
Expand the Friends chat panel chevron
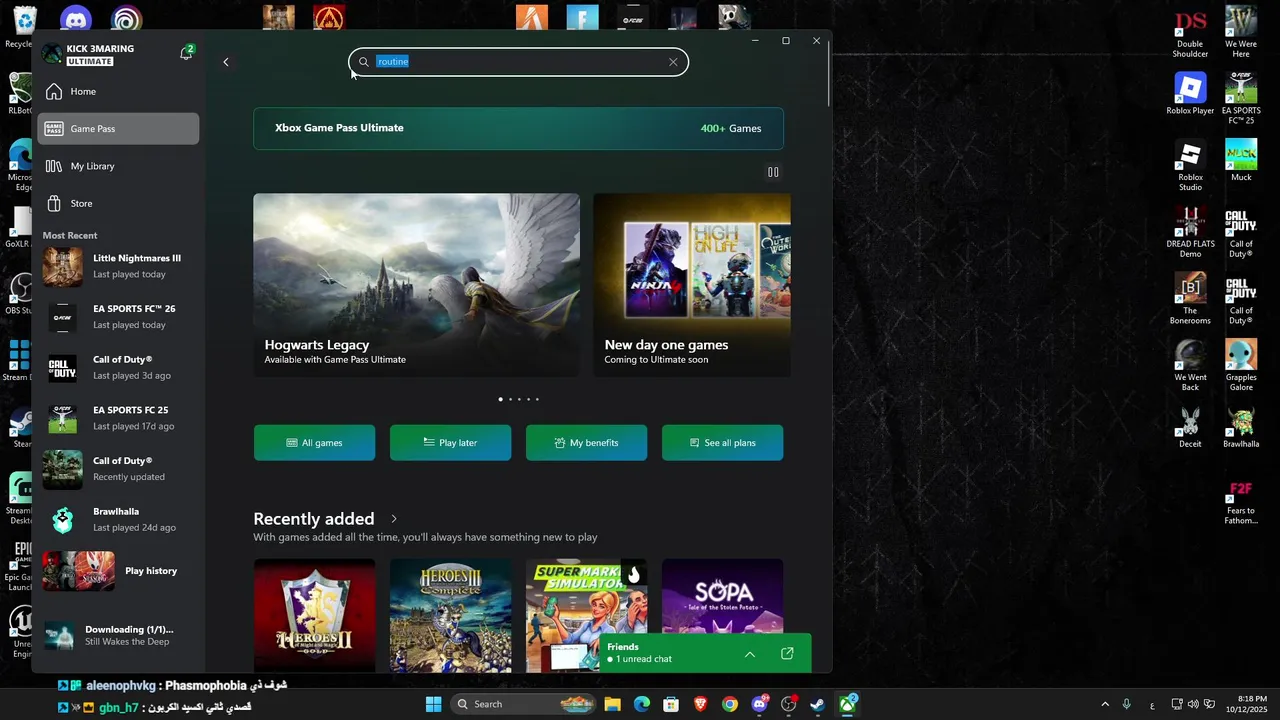(x=749, y=654)
